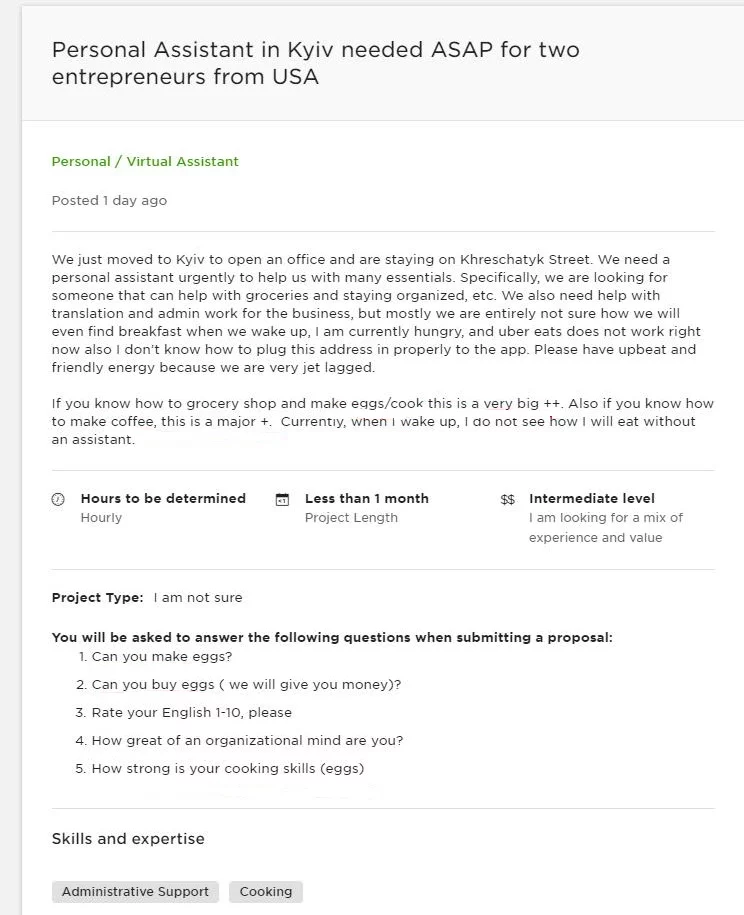The width and height of the screenshot is (744, 915).
Task: Select the Administrative Support skill tag
Action: point(135,892)
